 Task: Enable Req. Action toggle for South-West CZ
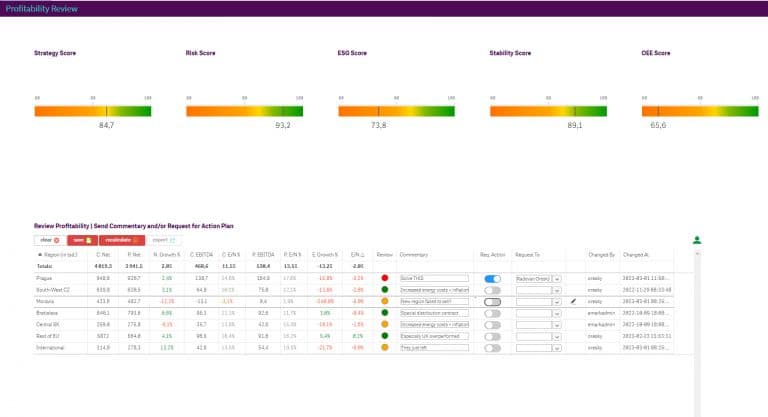(492, 290)
